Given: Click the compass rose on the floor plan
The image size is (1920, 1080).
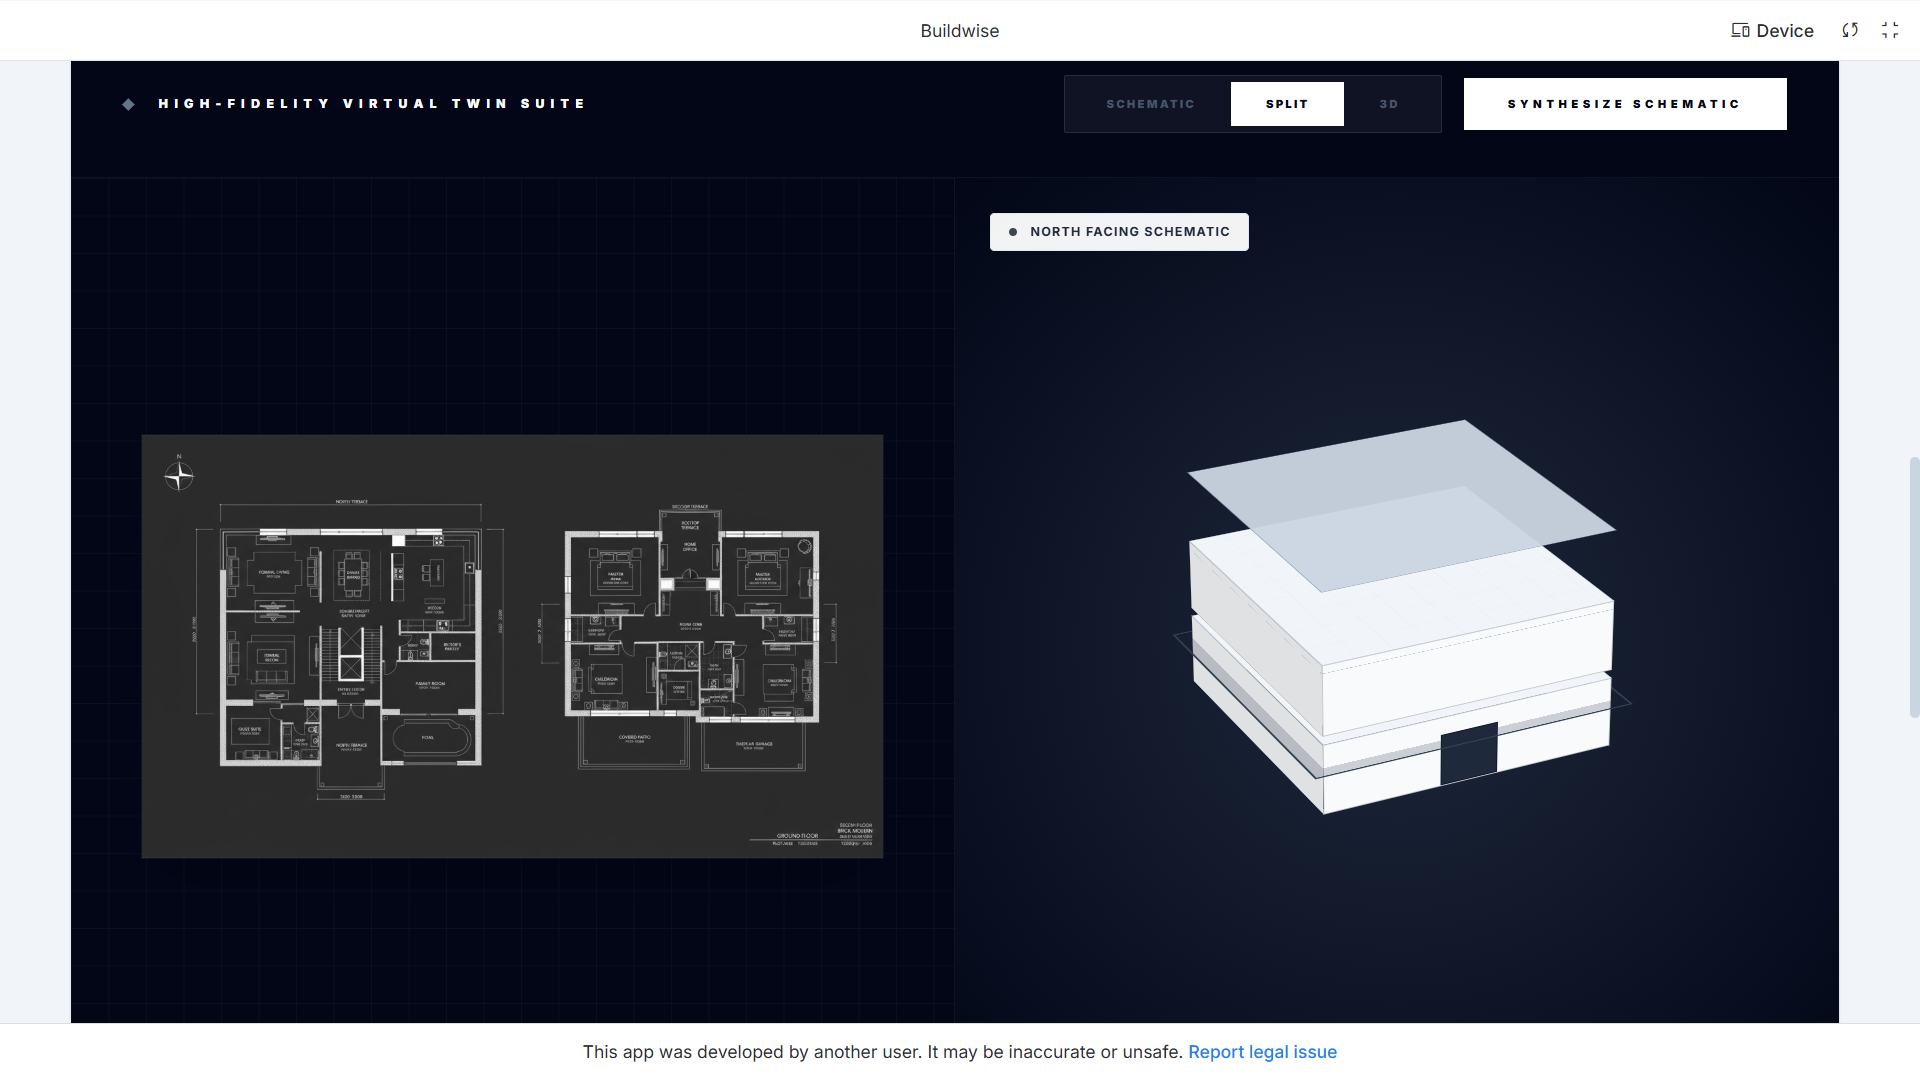Looking at the screenshot, I should (179, 476).
